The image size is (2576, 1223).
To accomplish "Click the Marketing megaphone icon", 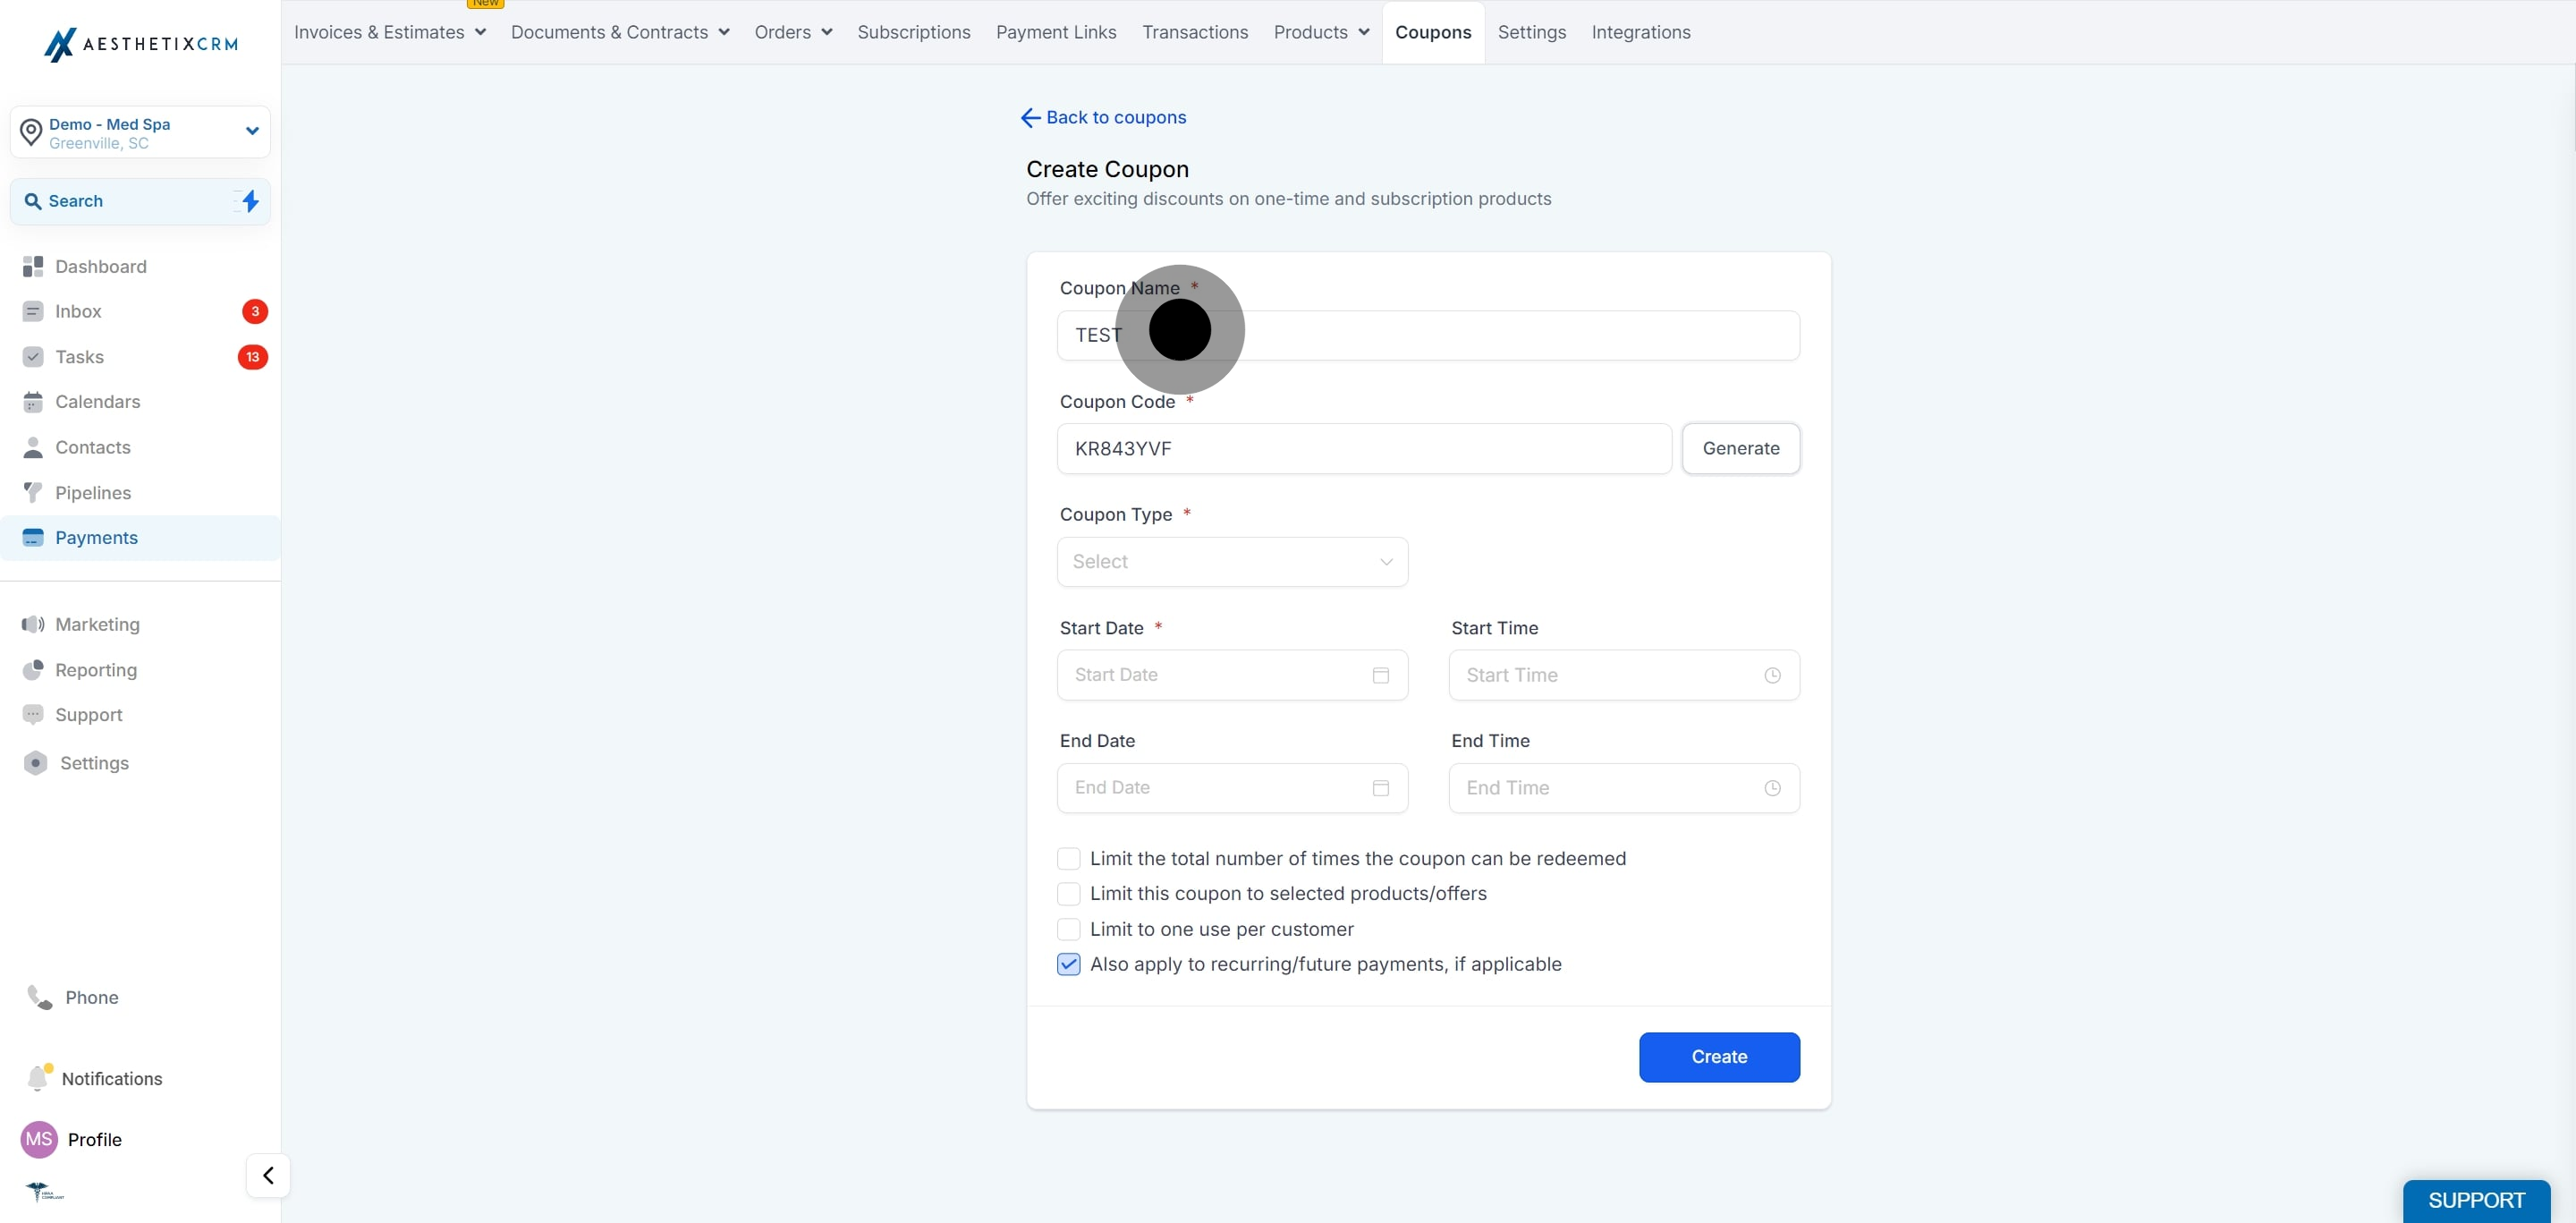I will 33,624.
